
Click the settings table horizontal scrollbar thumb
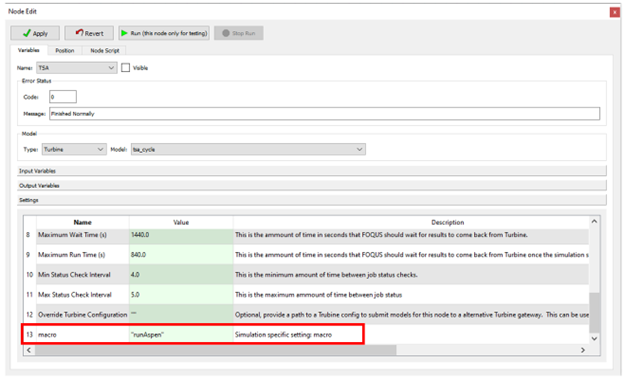pos(215,350)
